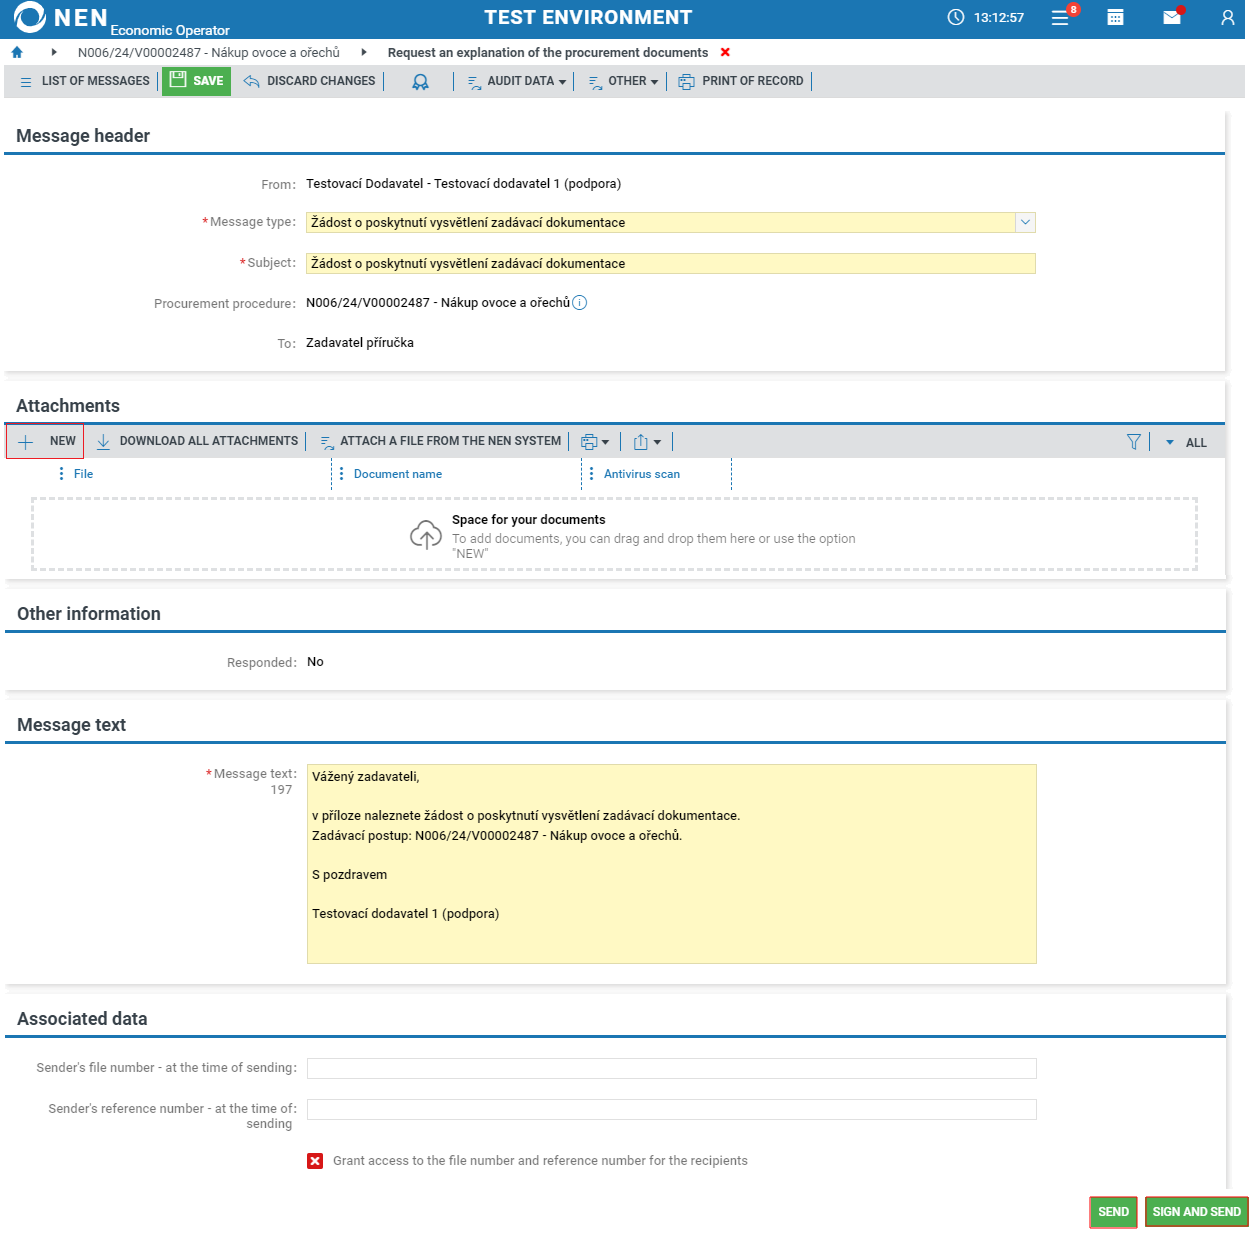Click the document drop zone area
Image resolution: width=1256 pixels, height=1235 pixels.
tap(614, 534)
